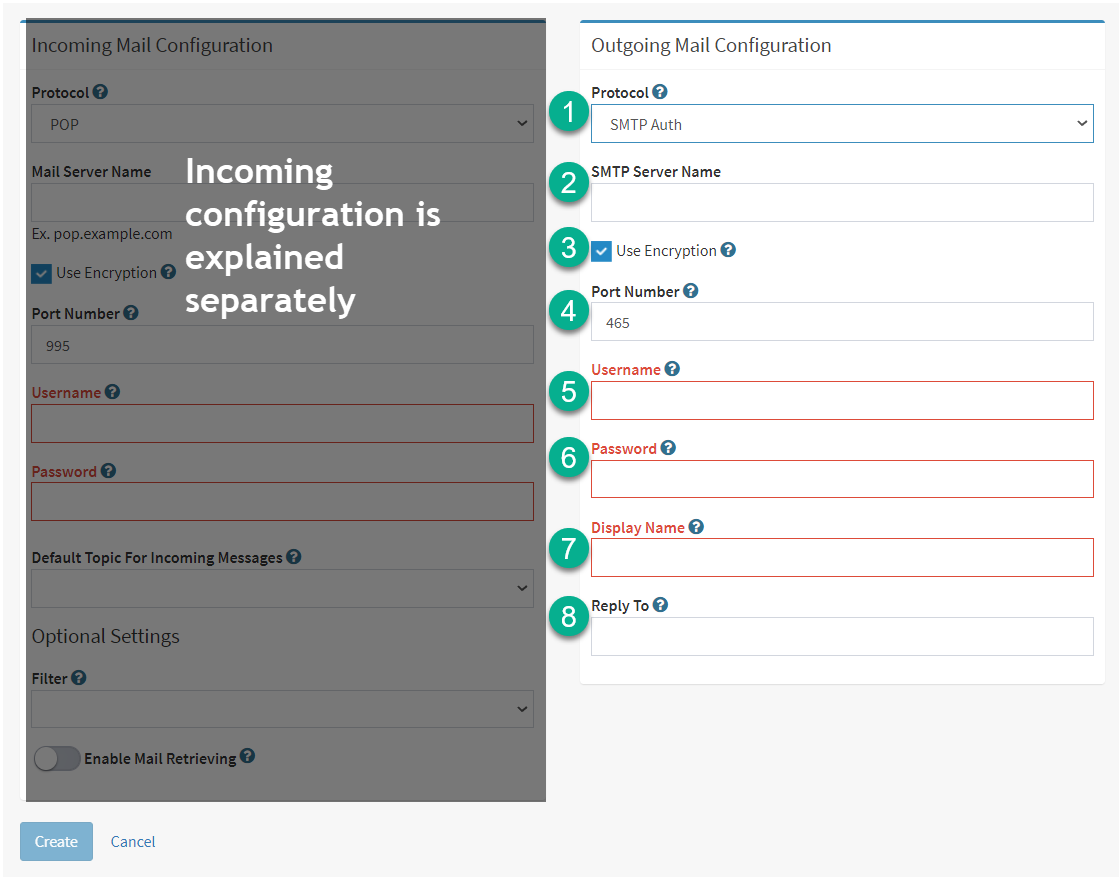
Task: Expand the Filter dropdown
Action: [x=283, y=709]
